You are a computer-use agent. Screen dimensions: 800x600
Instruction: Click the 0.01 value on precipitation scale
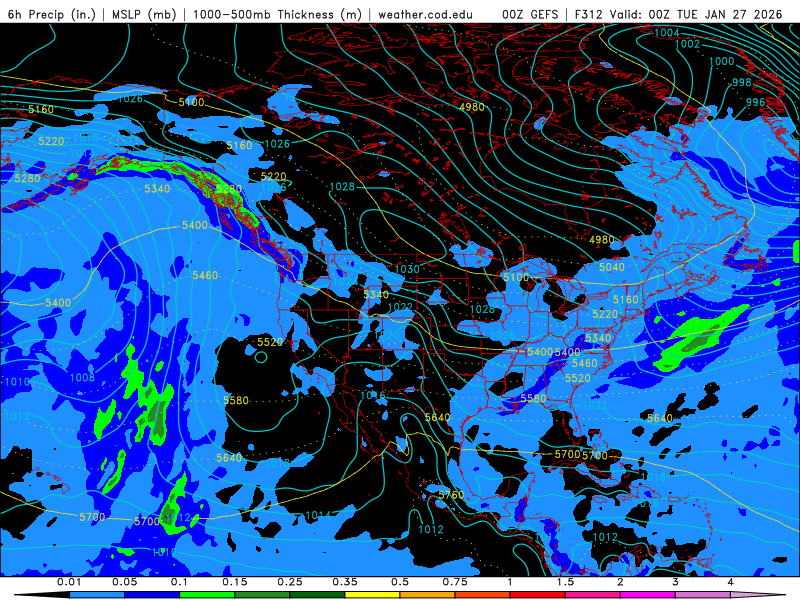tap(69, 582)
